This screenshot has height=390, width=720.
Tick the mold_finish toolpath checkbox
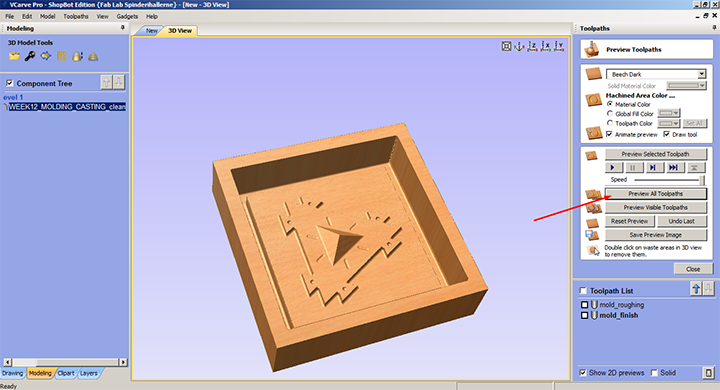click(x=585, y=316)
